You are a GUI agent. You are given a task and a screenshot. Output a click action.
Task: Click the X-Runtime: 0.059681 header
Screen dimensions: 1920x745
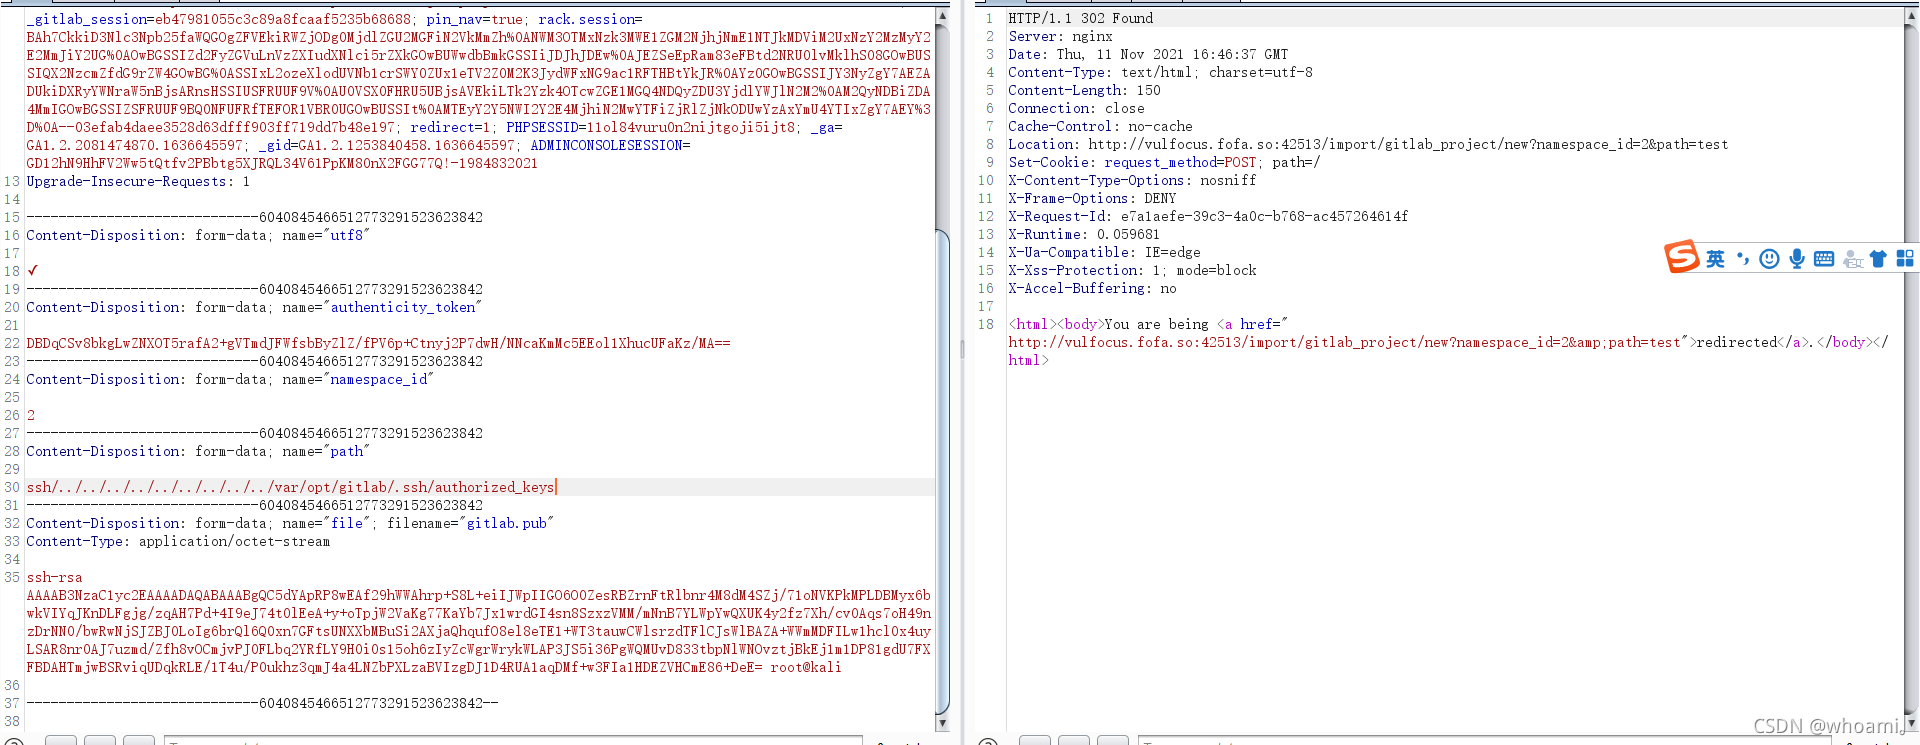(1084, 234)
